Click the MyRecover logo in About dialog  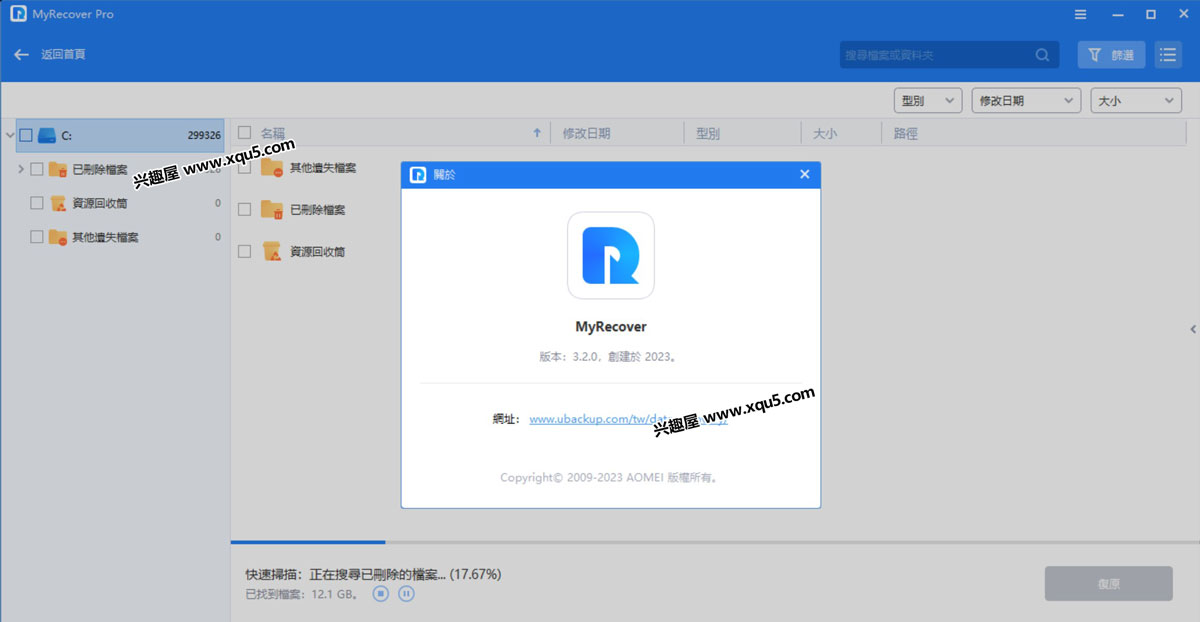[611, 255]
